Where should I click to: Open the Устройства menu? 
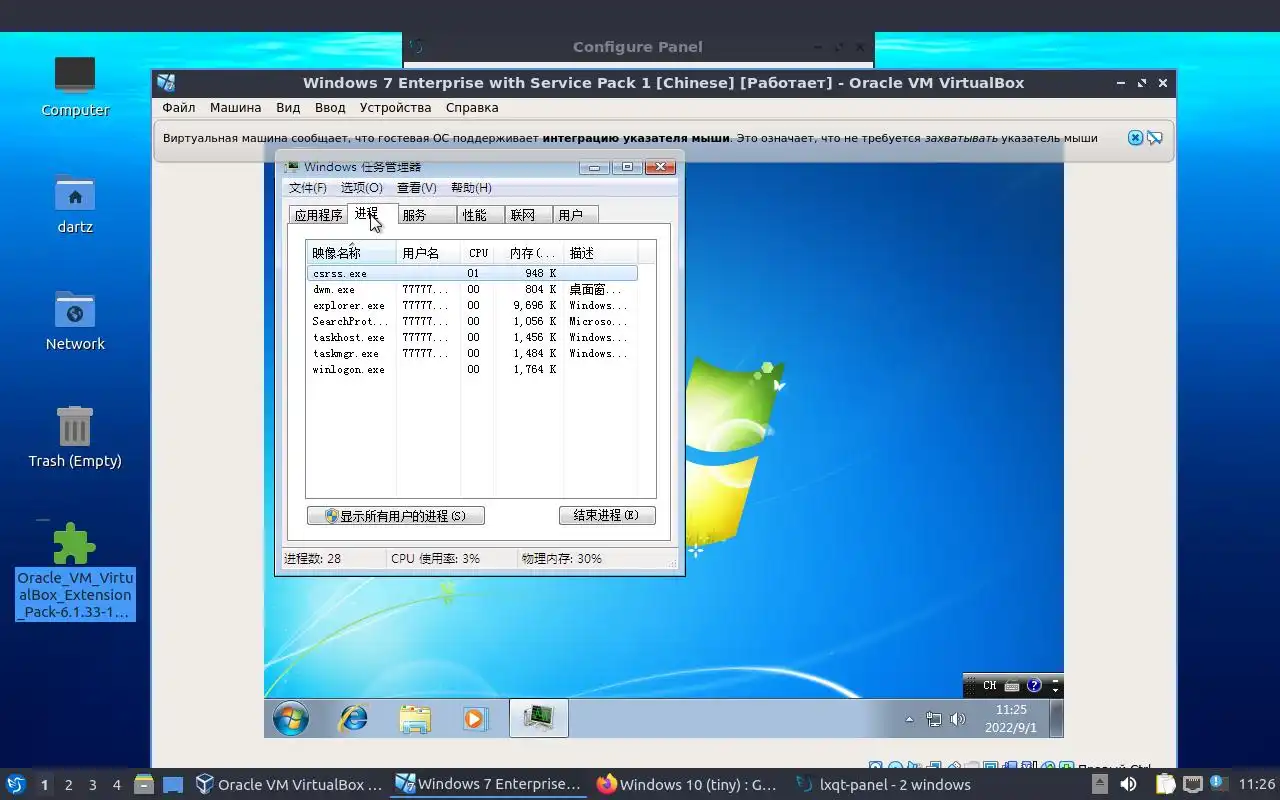click(x=396, y=107)
